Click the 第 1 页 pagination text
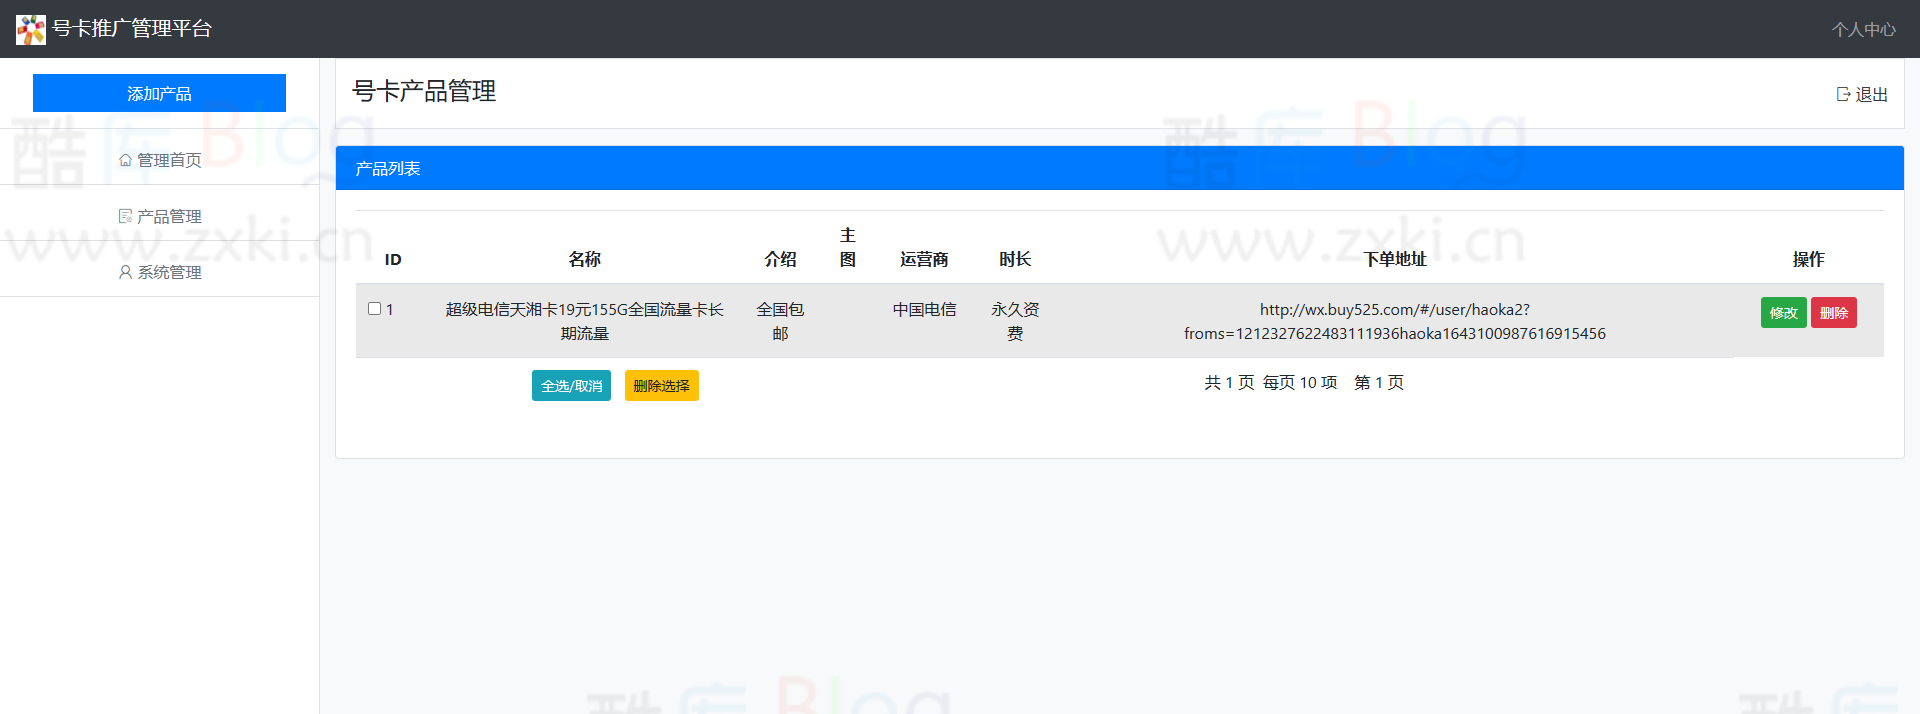This screenshot has width=1920, height=714. pyautogui.click(x=1378, y=382)
